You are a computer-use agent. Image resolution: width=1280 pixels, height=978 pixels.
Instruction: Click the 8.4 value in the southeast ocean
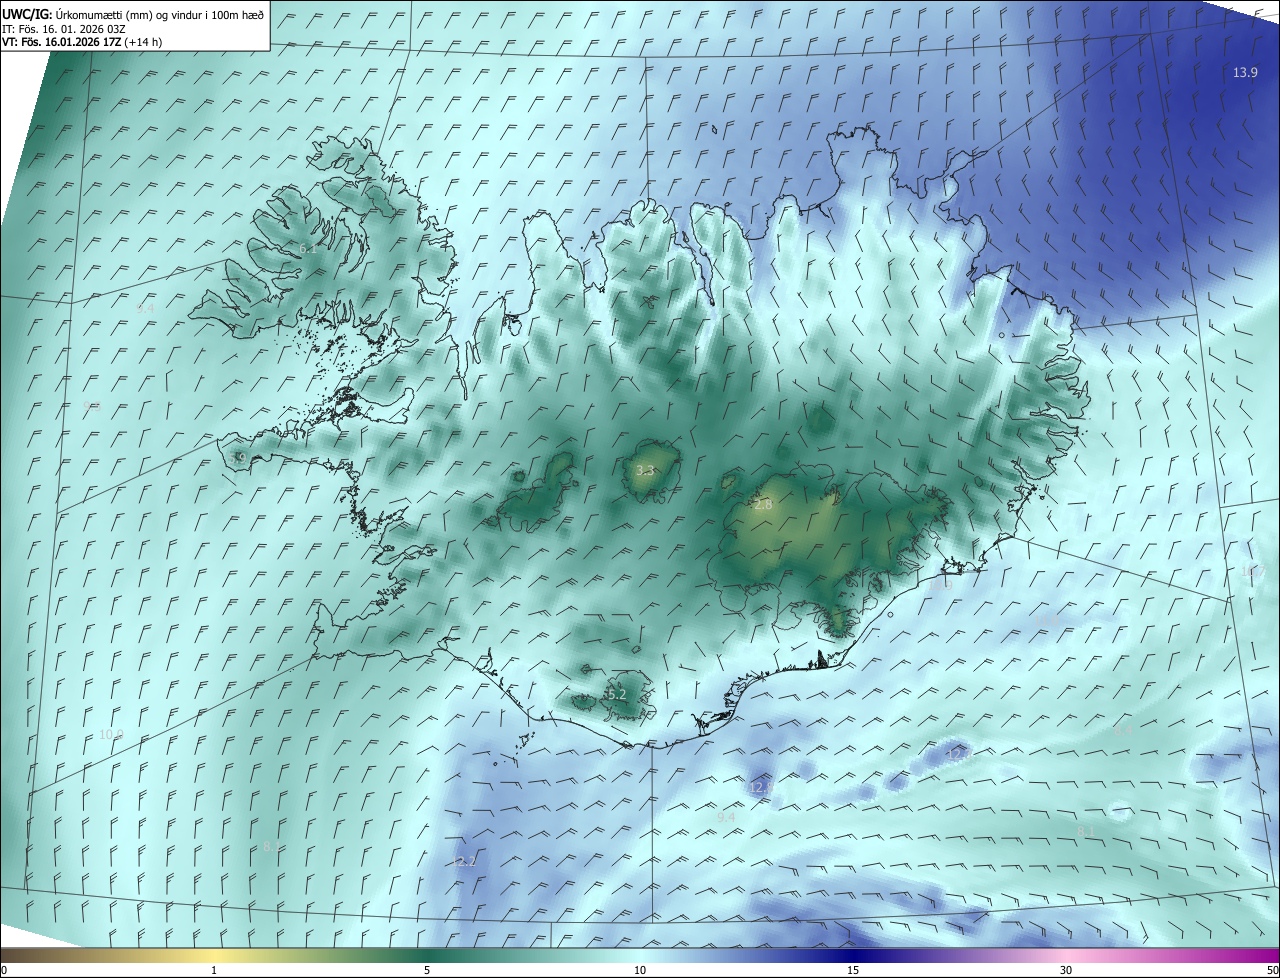pos(1123,731)
